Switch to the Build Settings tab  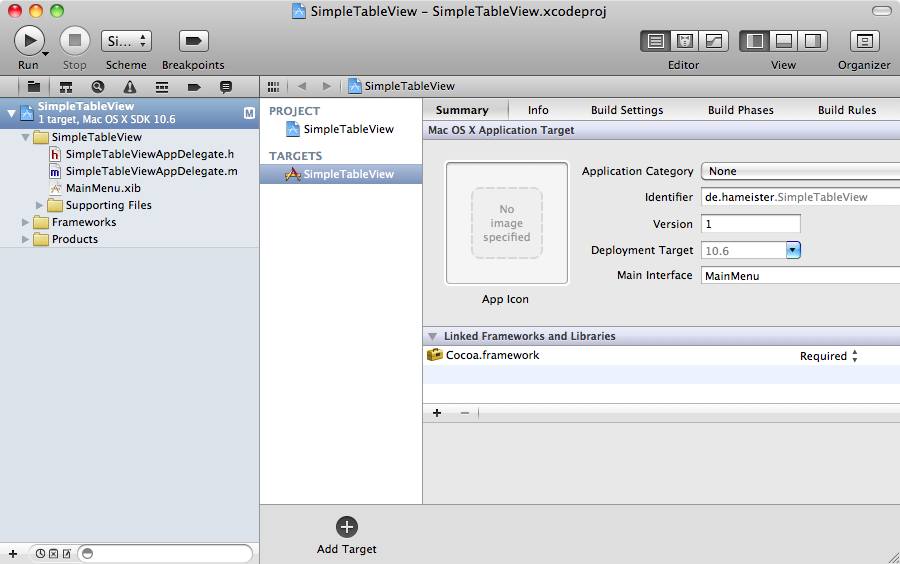(626, 110)
